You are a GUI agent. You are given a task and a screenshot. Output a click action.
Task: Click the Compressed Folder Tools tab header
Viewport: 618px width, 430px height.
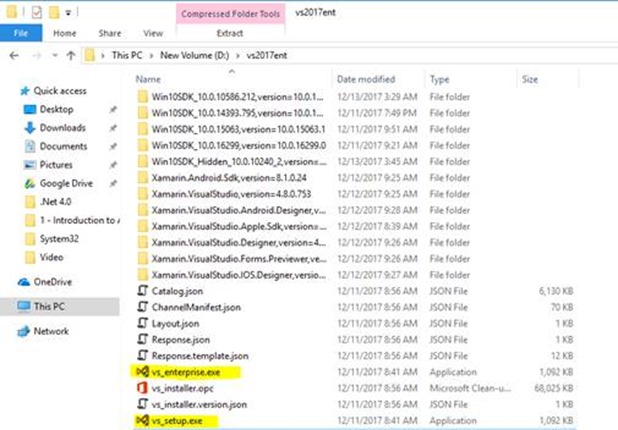[230, 14]
